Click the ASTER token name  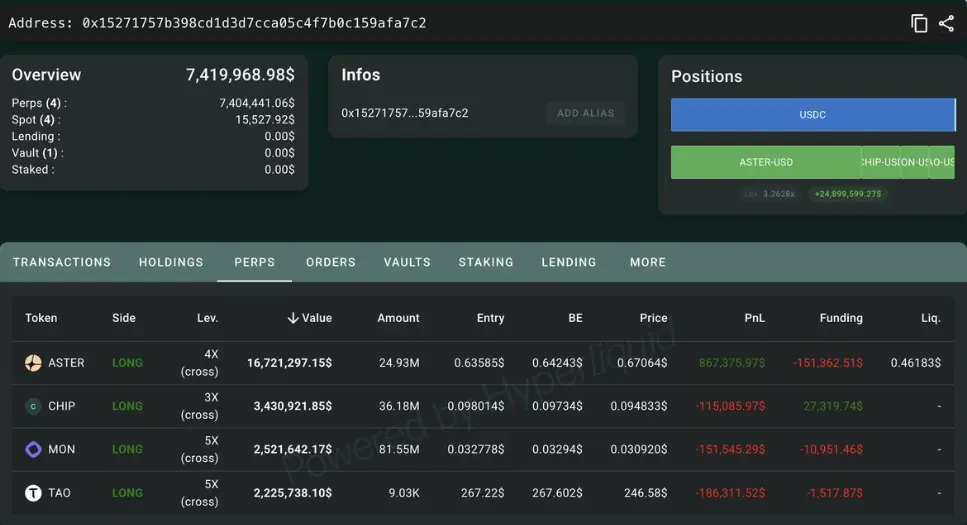pos(66,363)
